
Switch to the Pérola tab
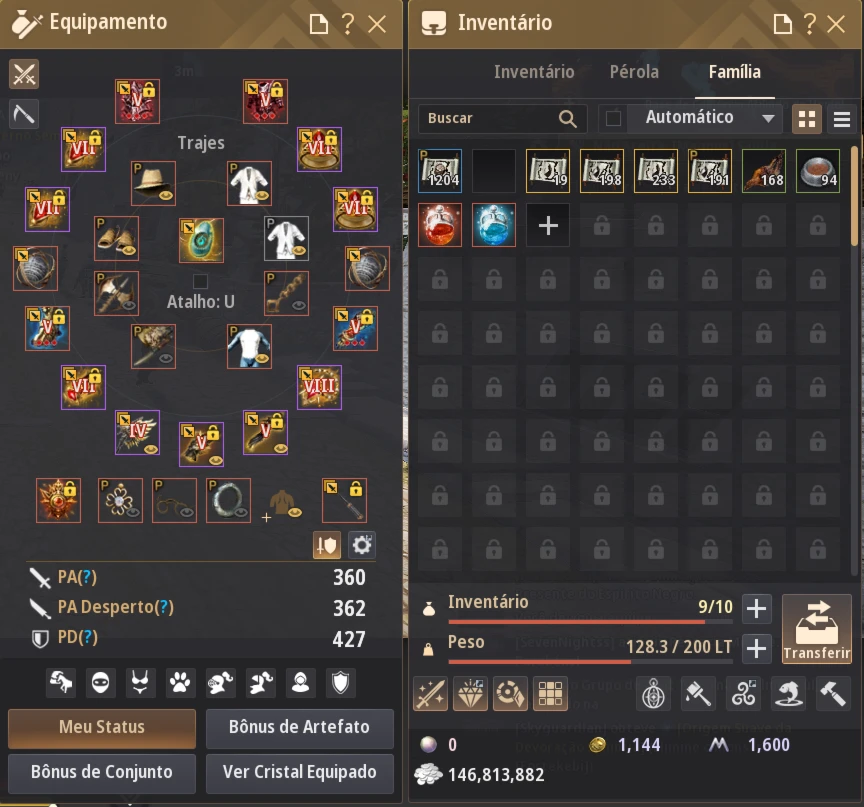634,72
